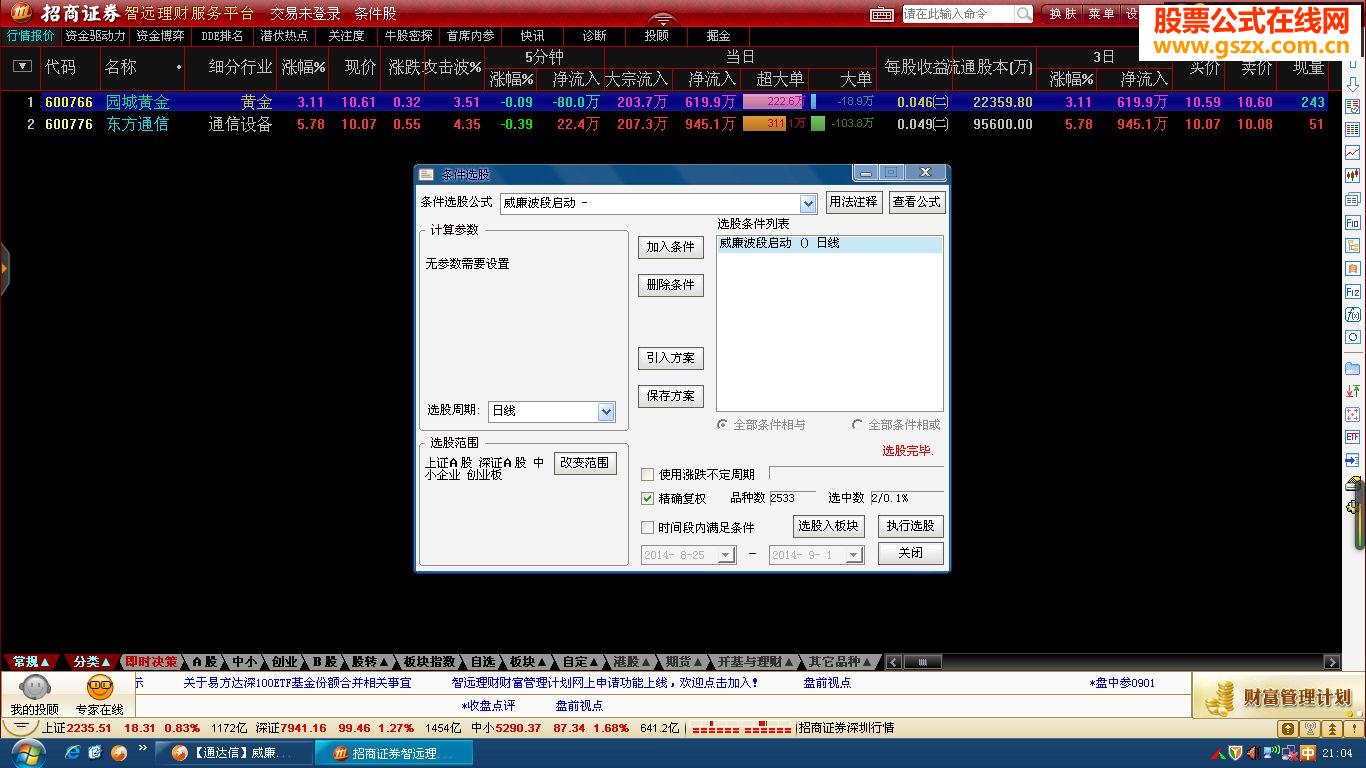Switch to the 创业 bottom tab

284,662
